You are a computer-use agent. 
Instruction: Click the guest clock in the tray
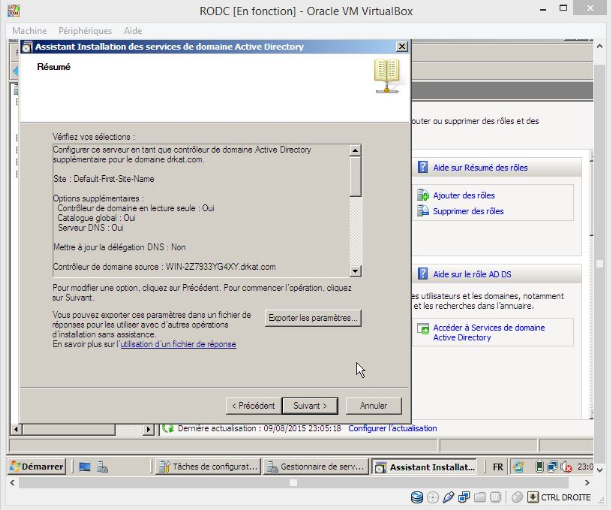tap(585, 467)
